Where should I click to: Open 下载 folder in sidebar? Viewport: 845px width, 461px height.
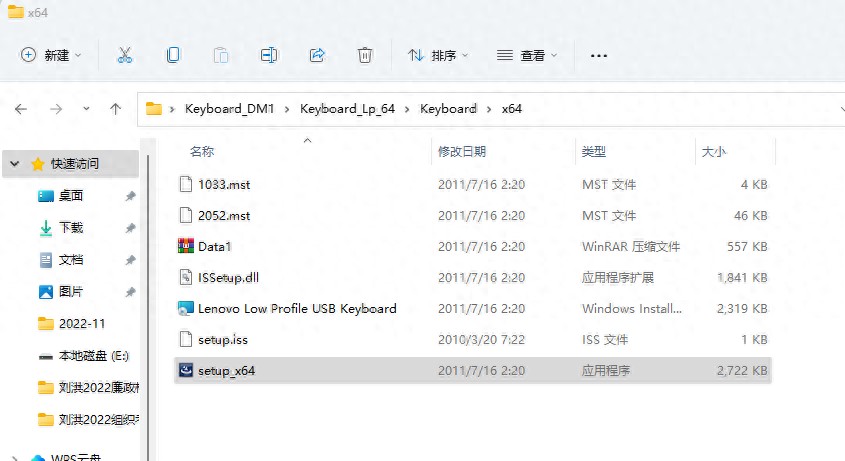click(71, 228)
